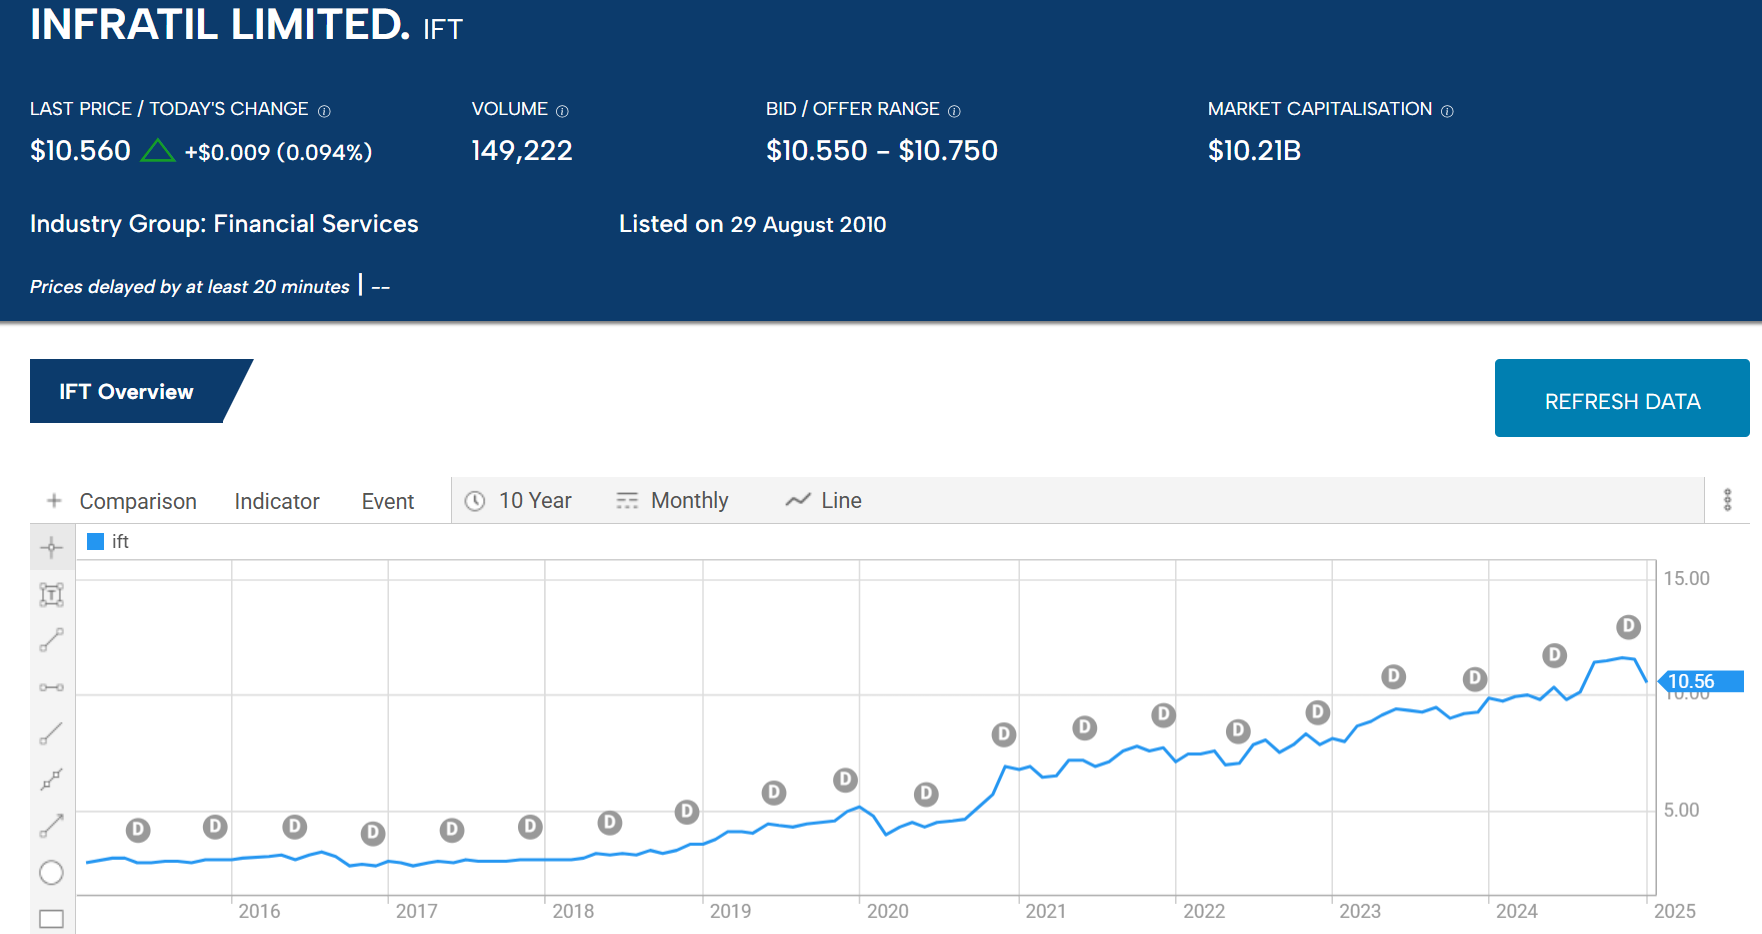Click the line chart icon beside Line
1762x934 pixels.
[798, 500]
